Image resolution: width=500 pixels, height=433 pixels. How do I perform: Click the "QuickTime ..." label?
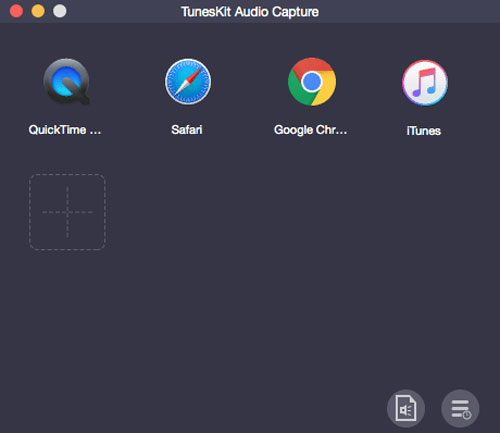(65, 130)
